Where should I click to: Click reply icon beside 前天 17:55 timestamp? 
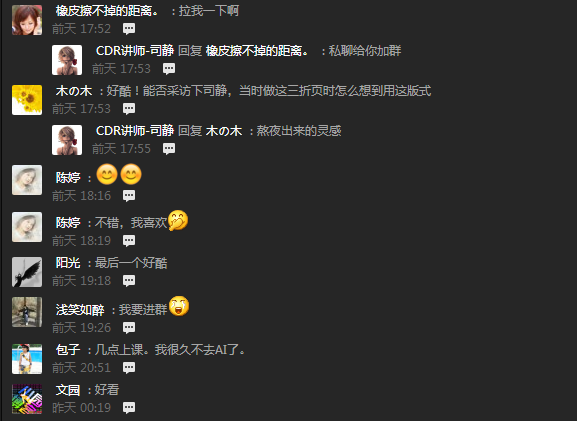[x=169, y=149]
